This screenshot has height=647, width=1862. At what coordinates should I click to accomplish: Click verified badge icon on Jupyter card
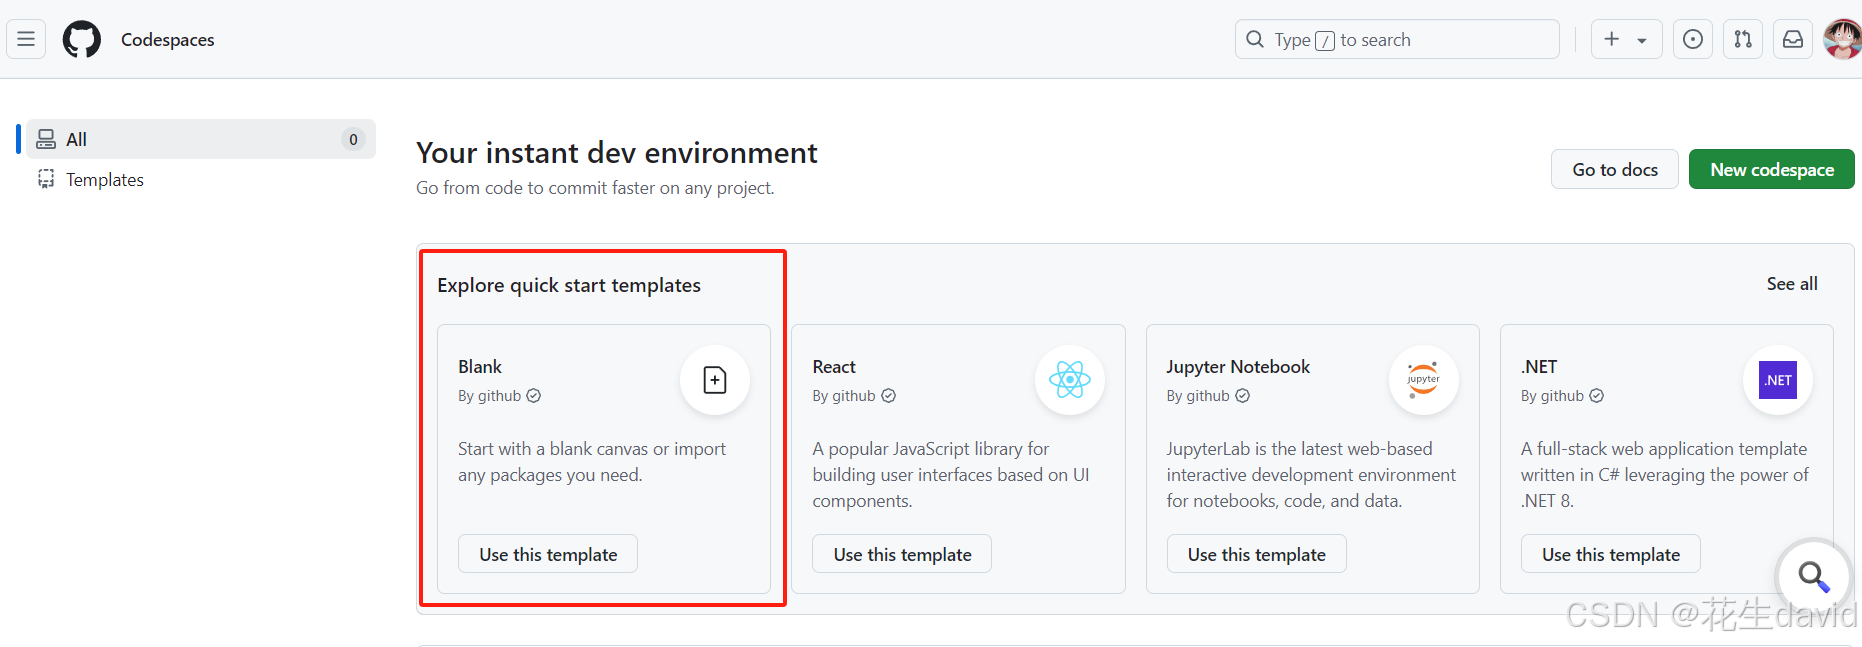(1242, 396)
